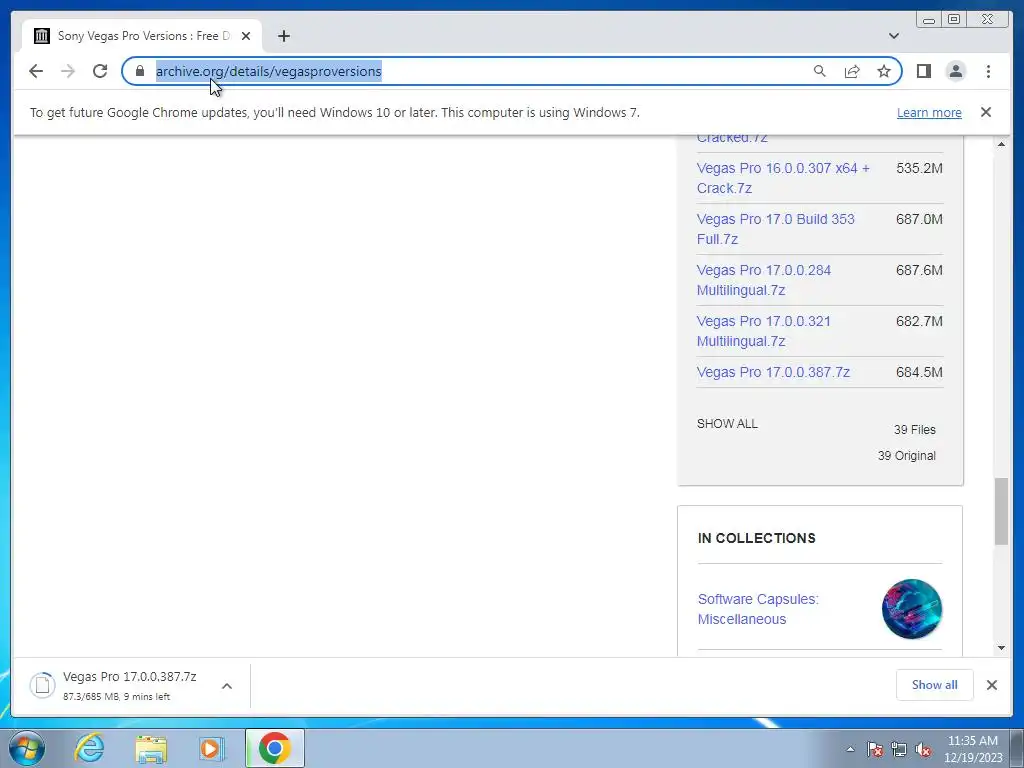This screenshot has width=1024, height=768.
Task: Click the download file progress icon
Action: (x=42, y=685)
